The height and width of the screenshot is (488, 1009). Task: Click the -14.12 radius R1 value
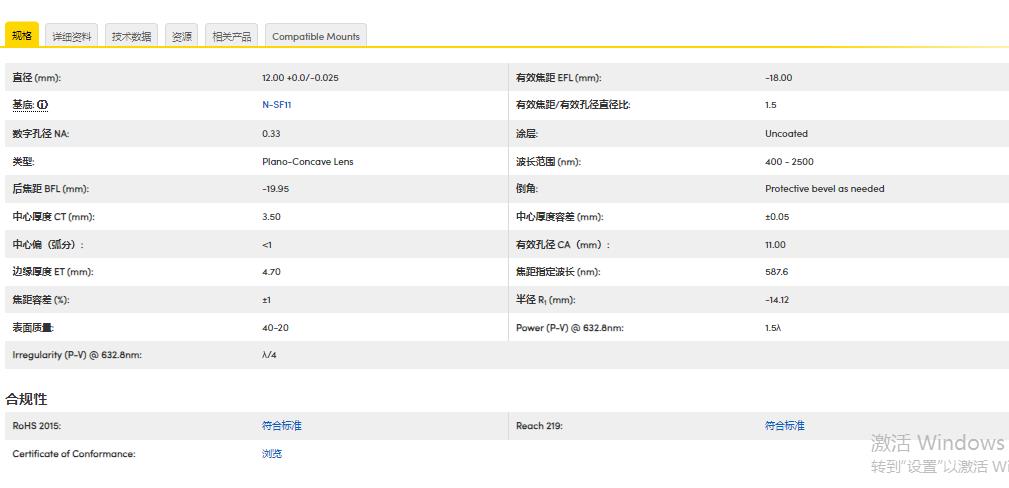pyautogui.click(x=777, y=300)
